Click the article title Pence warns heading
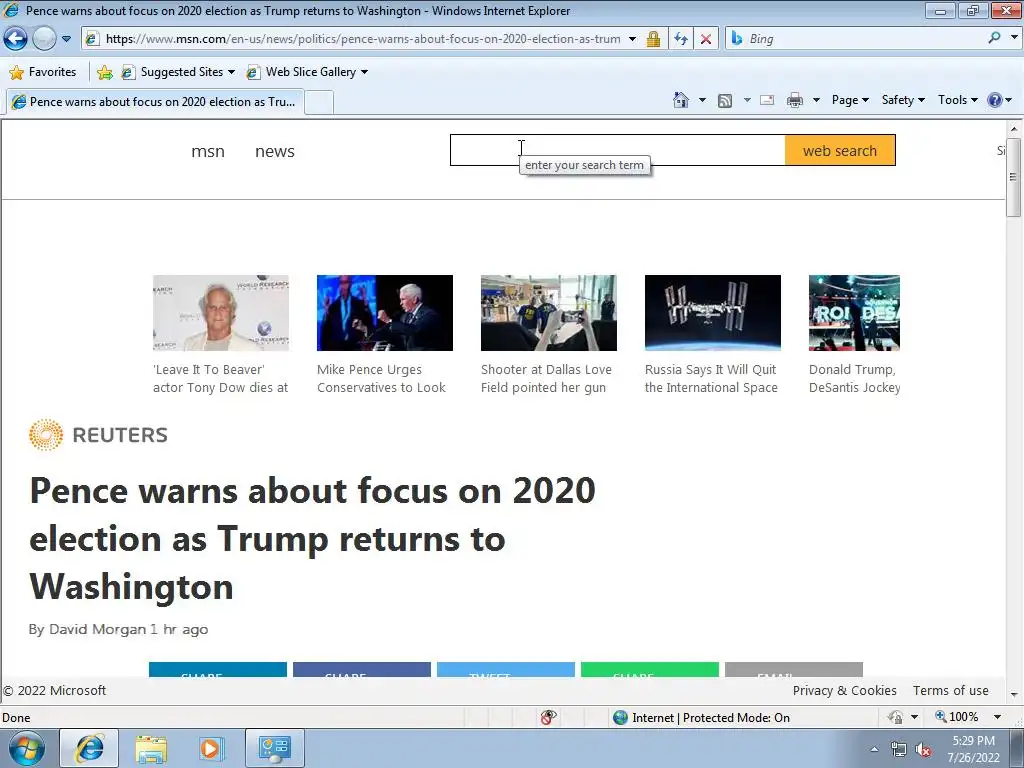This screenshot has height=768, width=1024. [x=312, y=538]
